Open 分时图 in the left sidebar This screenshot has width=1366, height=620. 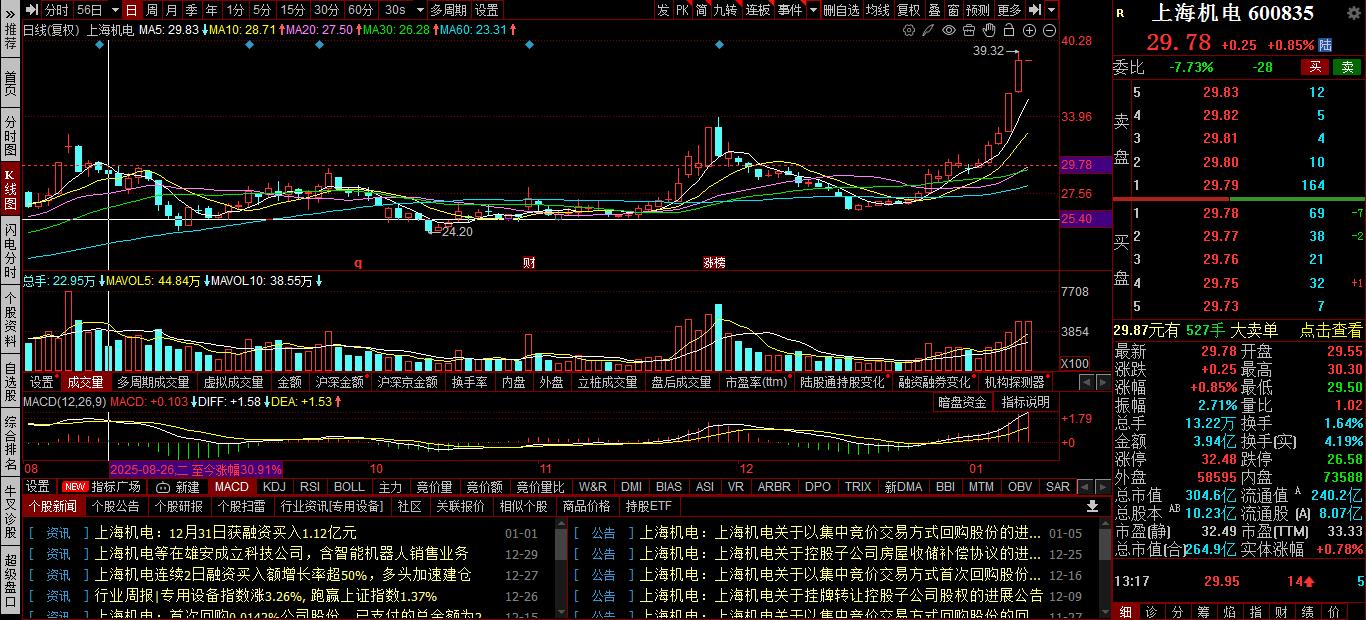(10, 135)
